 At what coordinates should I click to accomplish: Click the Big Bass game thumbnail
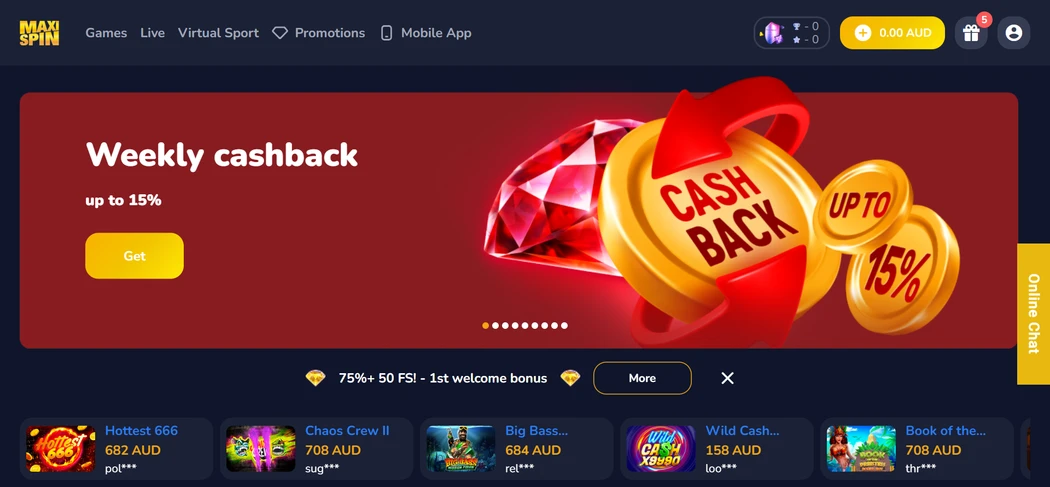tap(461, 449)
